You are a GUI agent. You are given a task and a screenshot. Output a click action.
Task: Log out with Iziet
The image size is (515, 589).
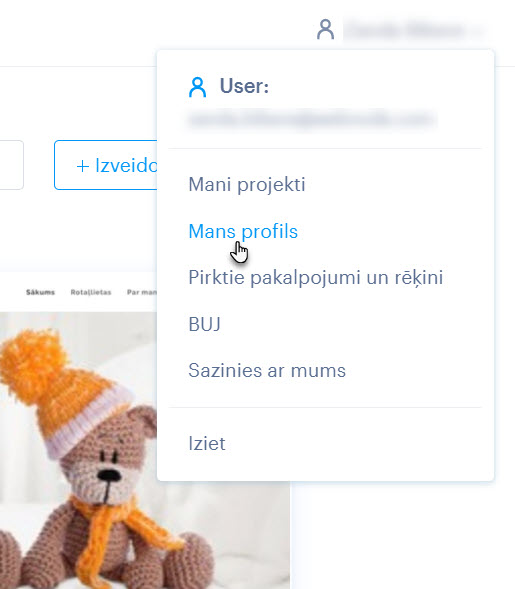207,444
